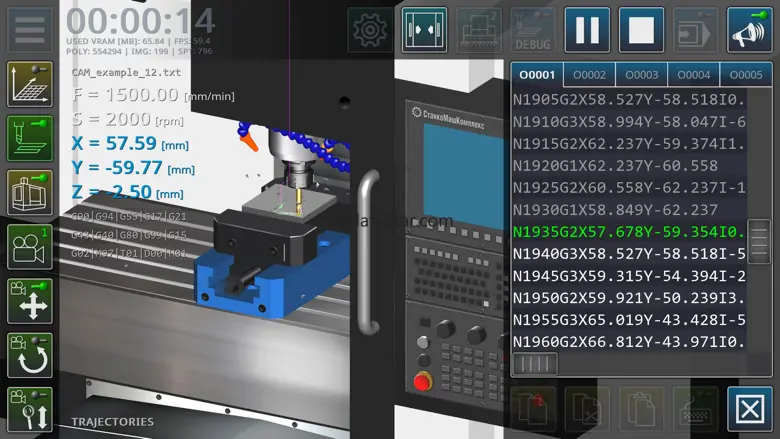Toggle sound with the megaphone icon

pos(750,30)
